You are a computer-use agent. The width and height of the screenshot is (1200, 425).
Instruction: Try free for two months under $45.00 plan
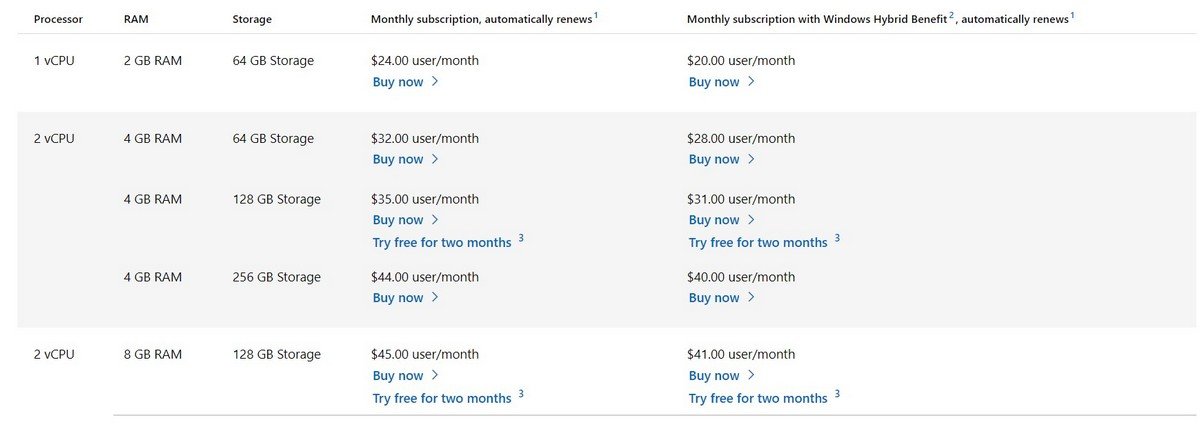(x=442, y=399)
